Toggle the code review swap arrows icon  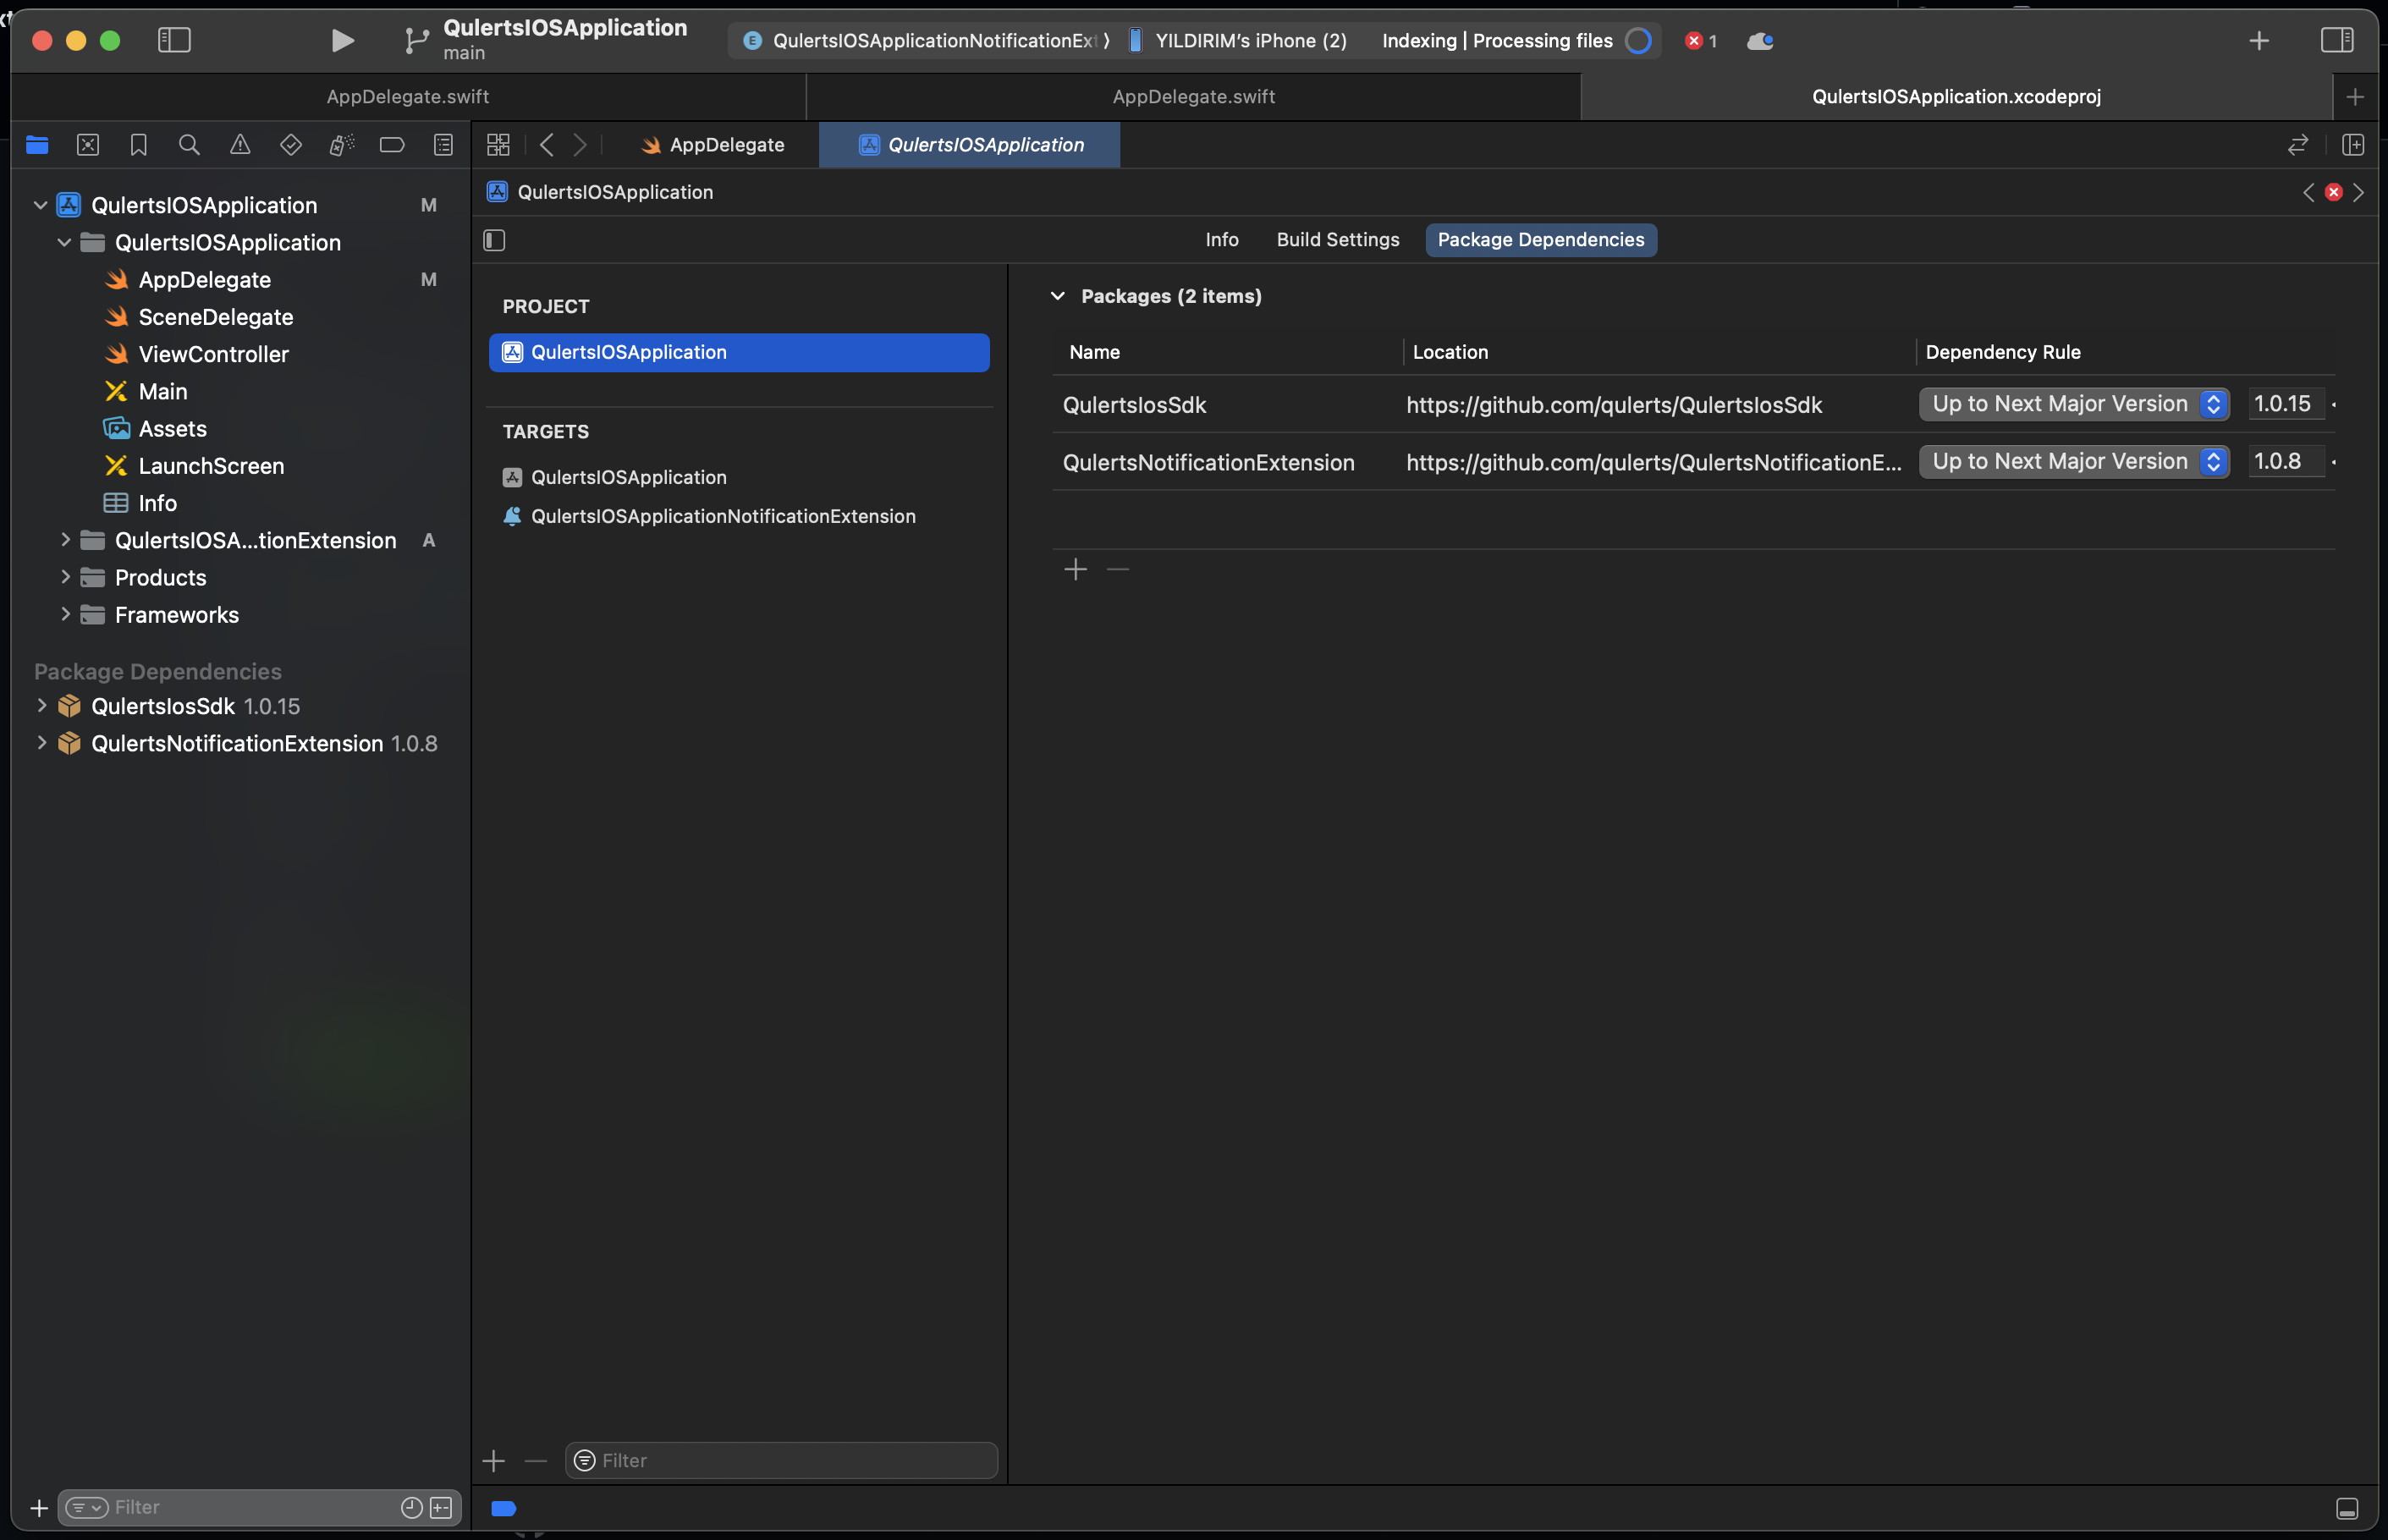coord(2297,145)
